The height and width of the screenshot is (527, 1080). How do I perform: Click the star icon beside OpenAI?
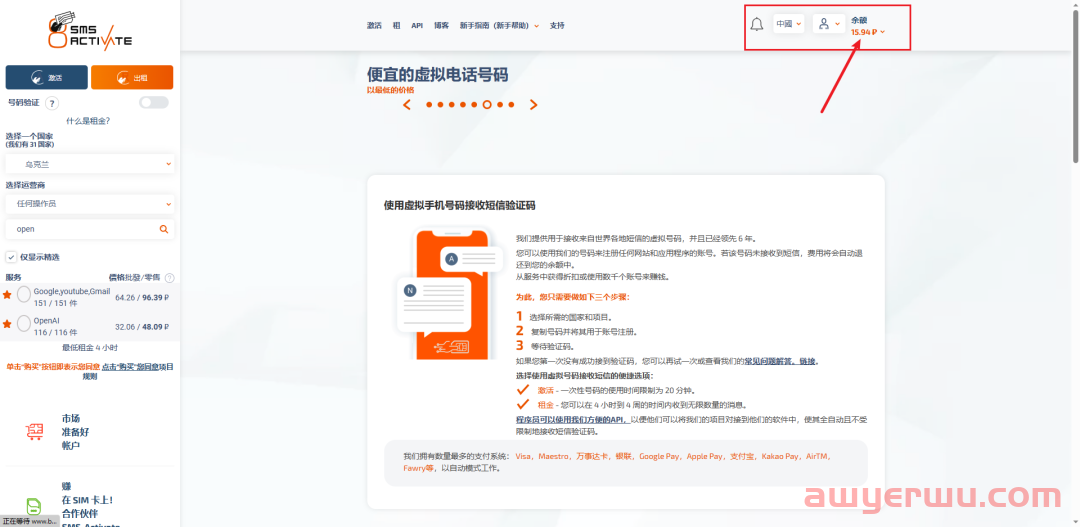tap(7, 323)
